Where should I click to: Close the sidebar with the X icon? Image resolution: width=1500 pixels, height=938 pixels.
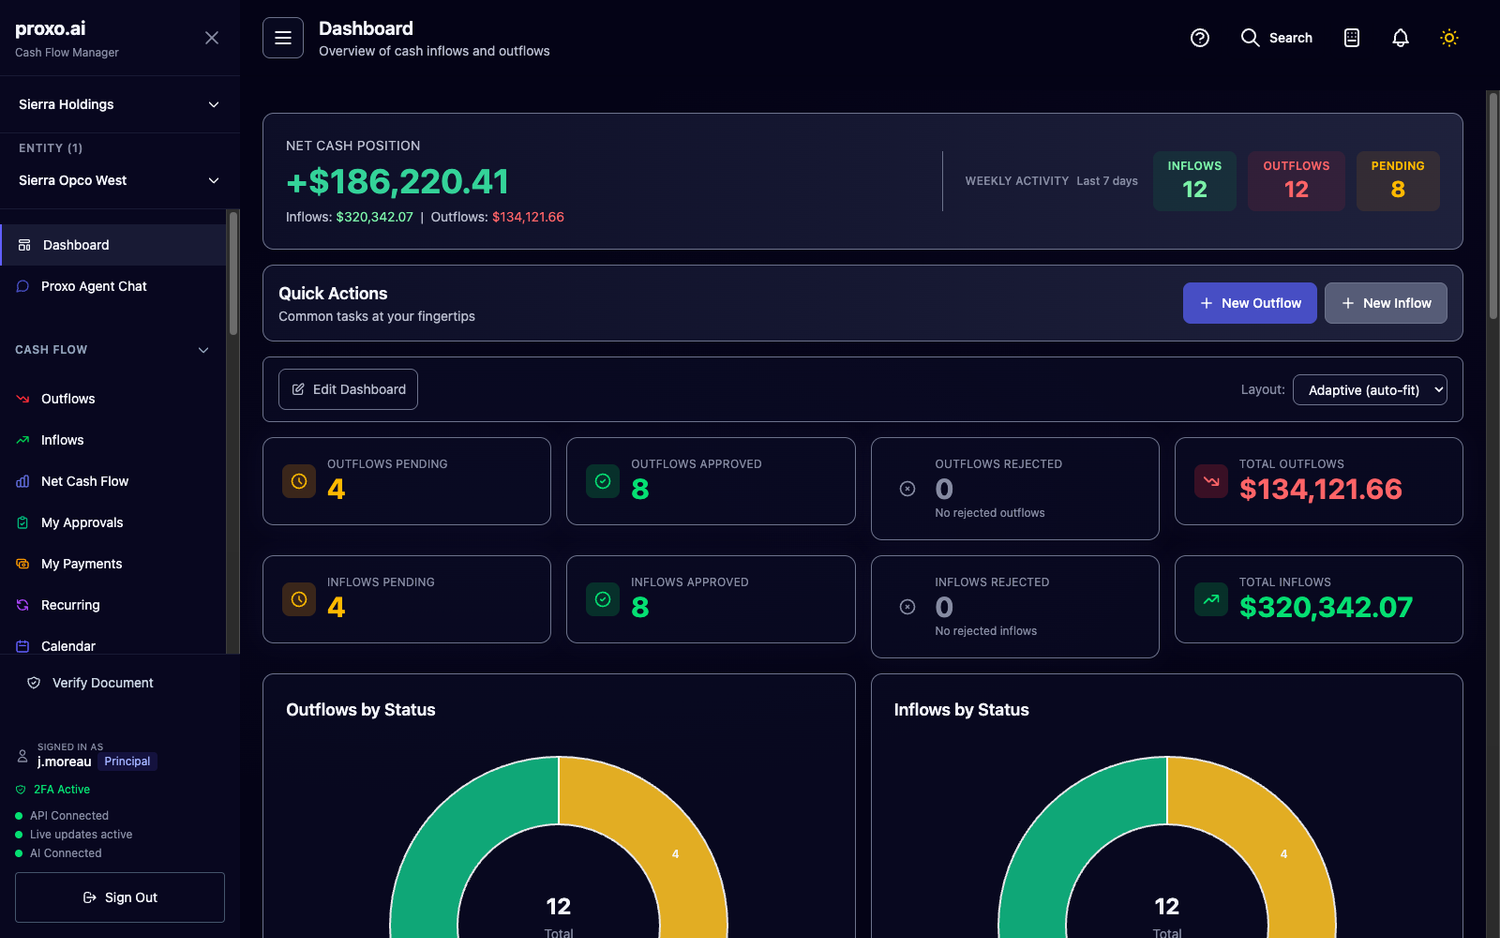click(x=211, y=38)
